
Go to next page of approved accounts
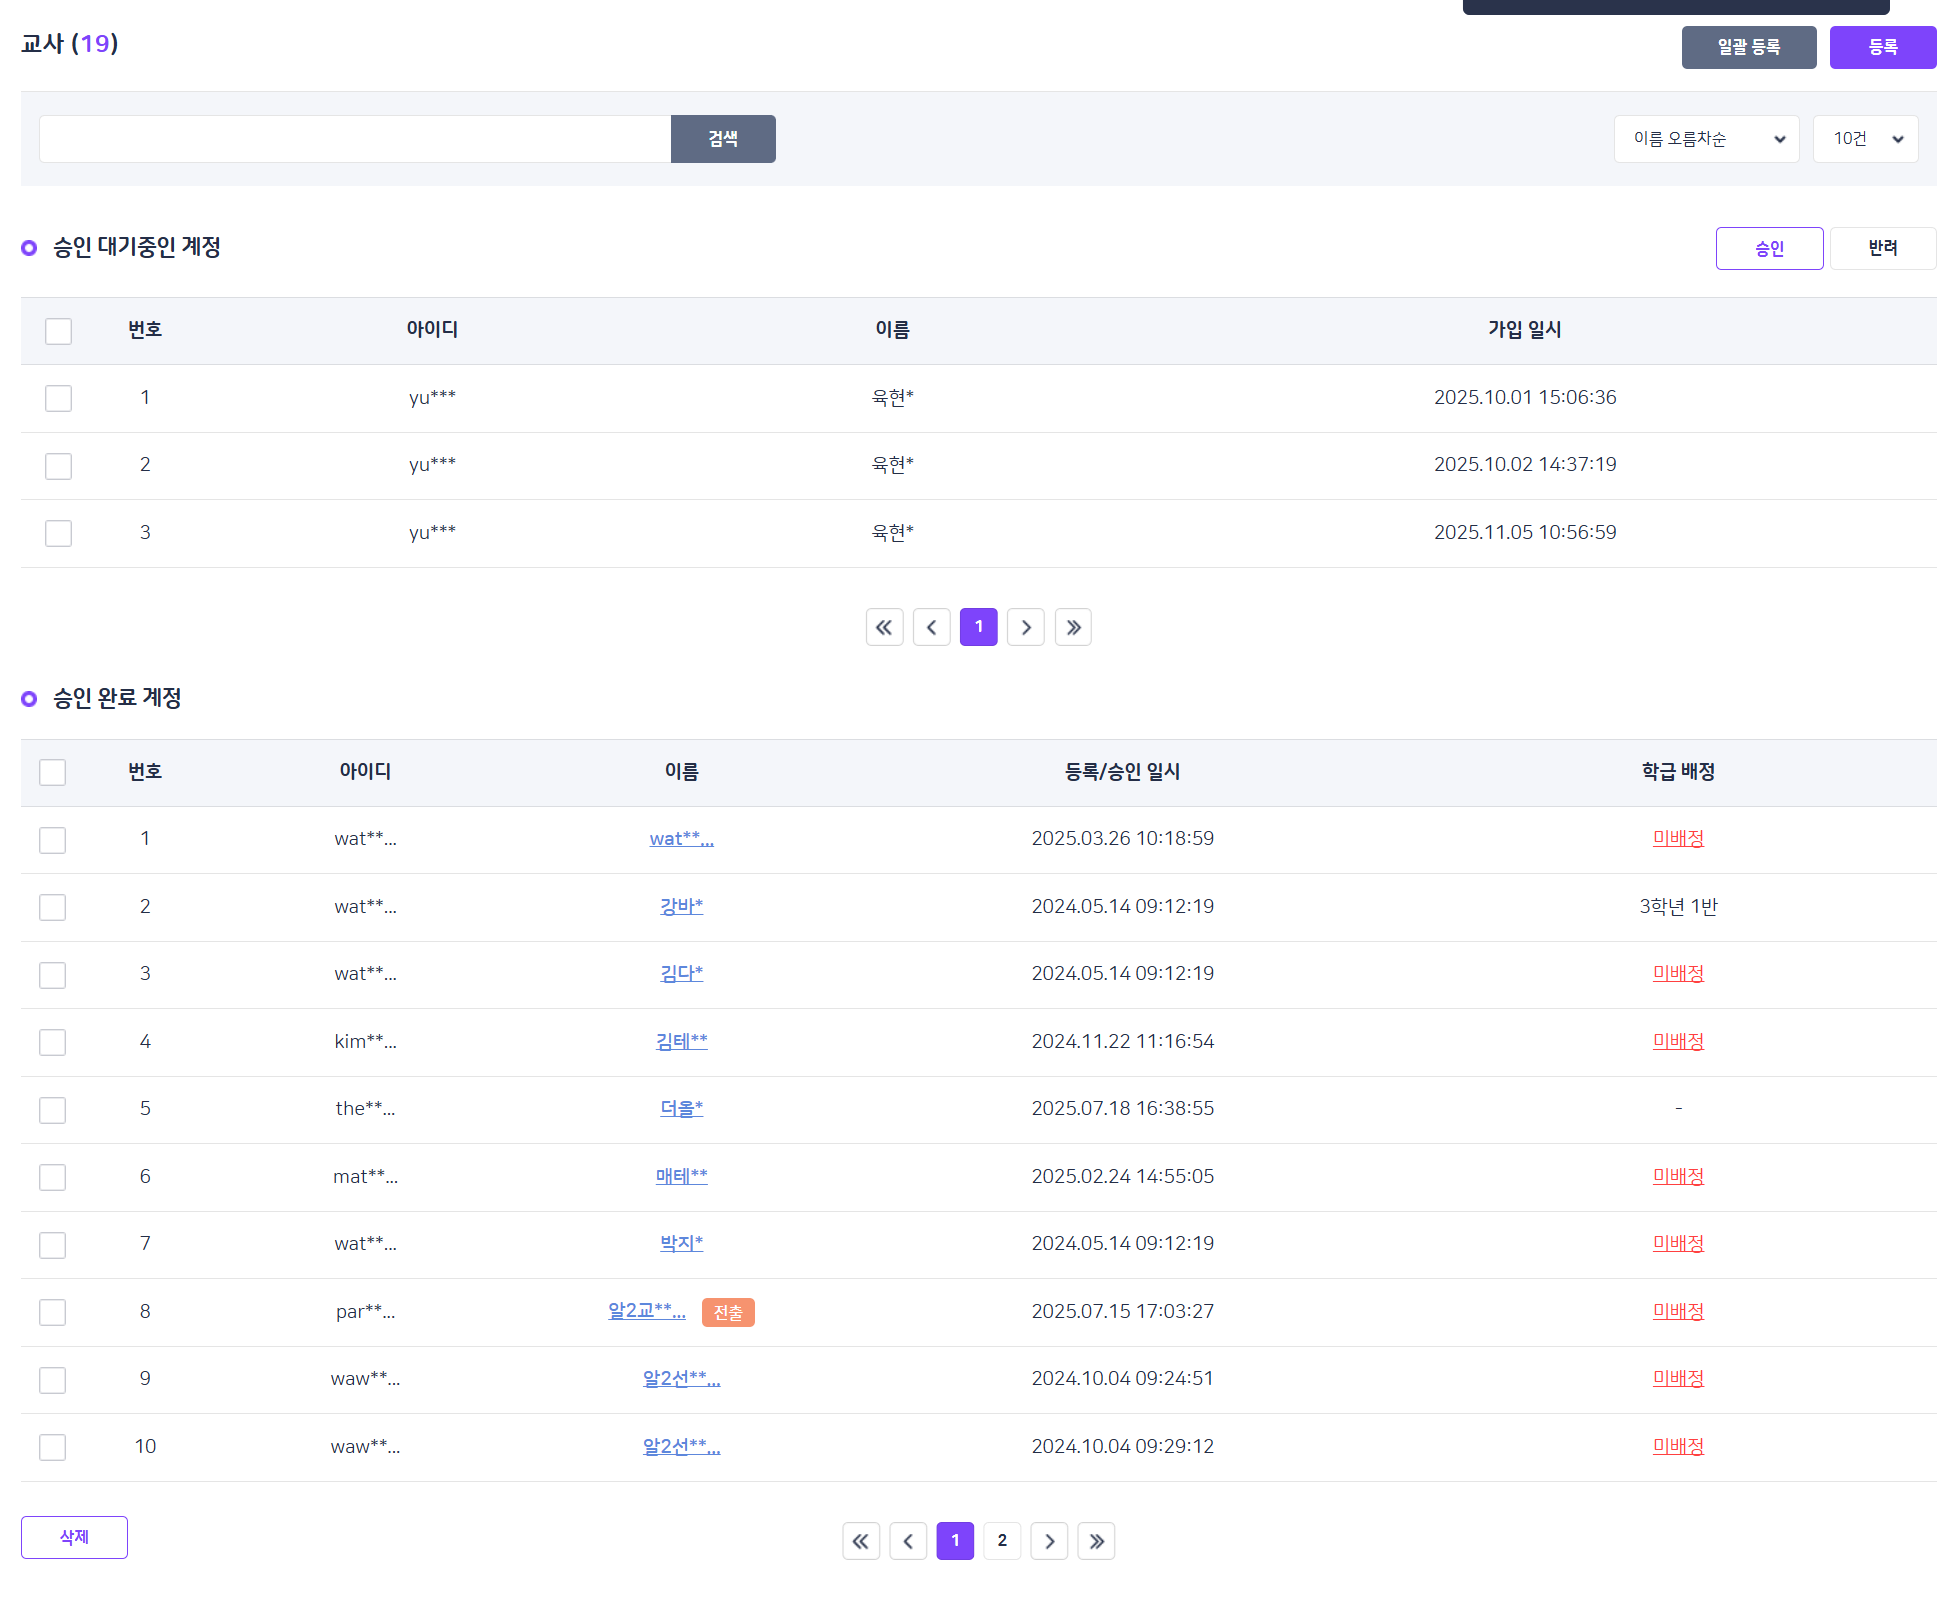tap(1049, 1541)
